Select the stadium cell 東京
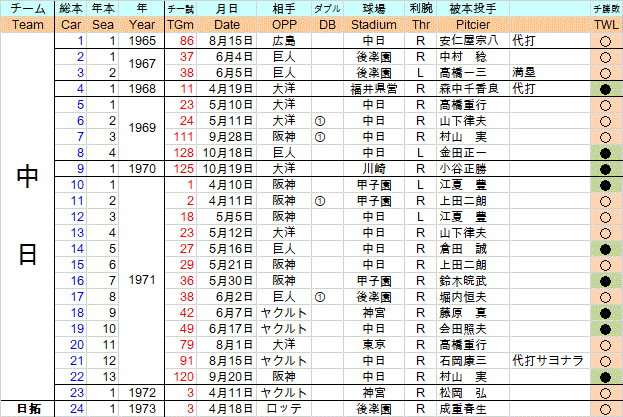The height and width of the screenshot is (417, 623). (x=373, y=345)
